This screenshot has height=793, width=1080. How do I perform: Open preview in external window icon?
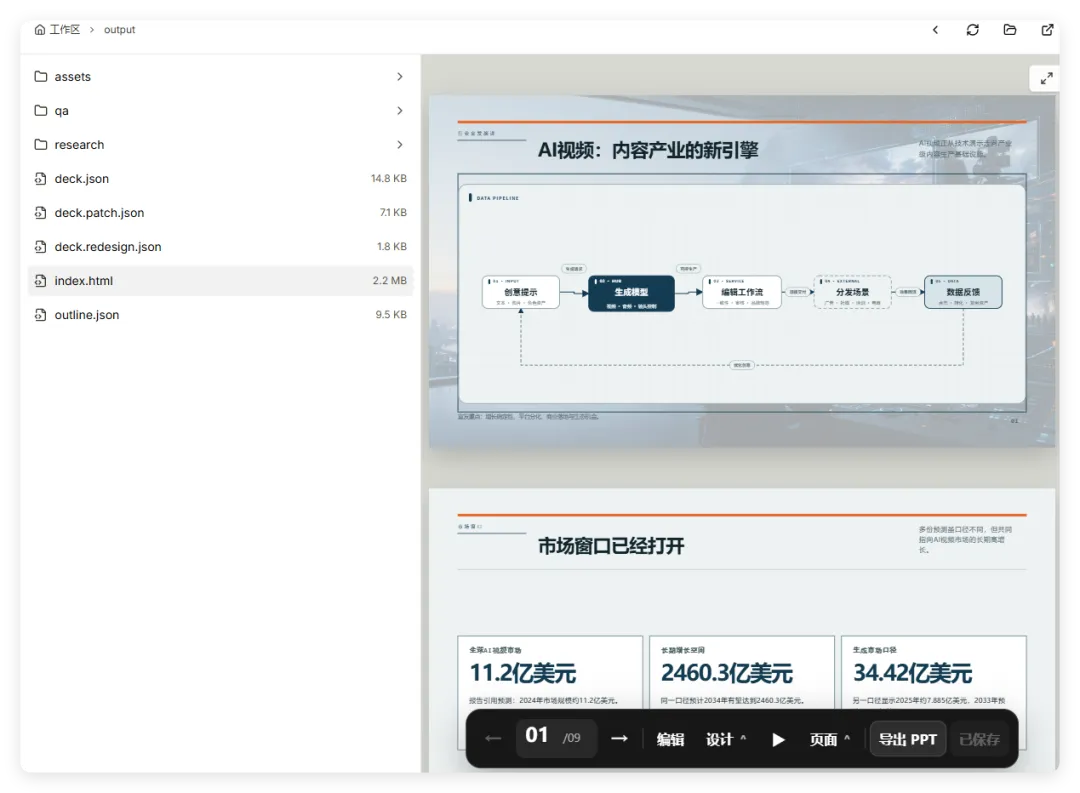point(1048,30)
